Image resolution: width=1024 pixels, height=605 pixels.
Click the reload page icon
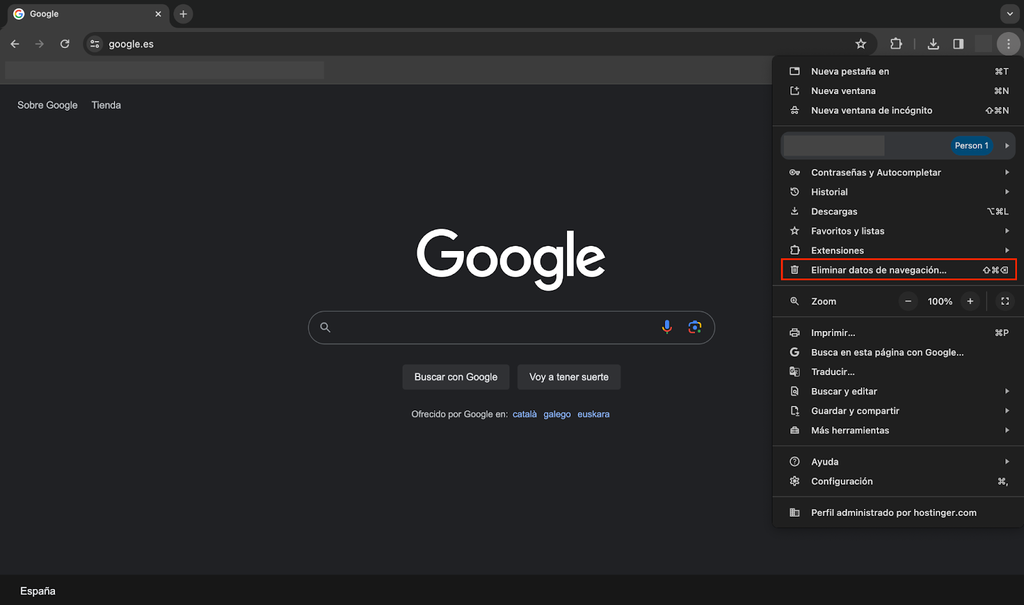click(65, 44)
